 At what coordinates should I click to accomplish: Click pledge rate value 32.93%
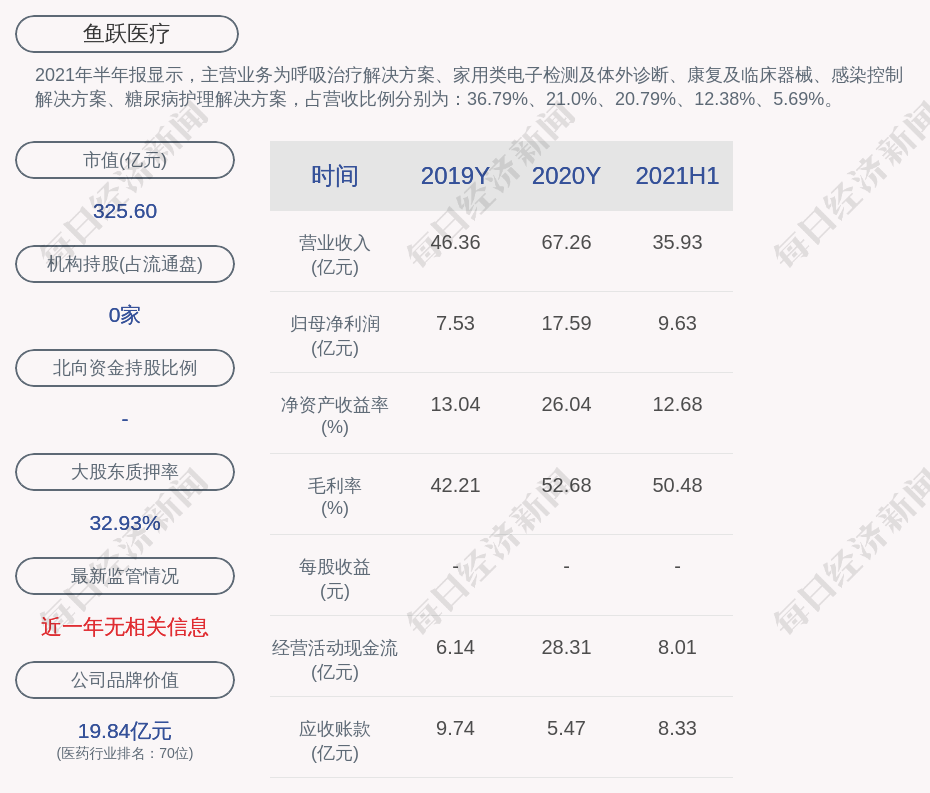pos(125,523)
